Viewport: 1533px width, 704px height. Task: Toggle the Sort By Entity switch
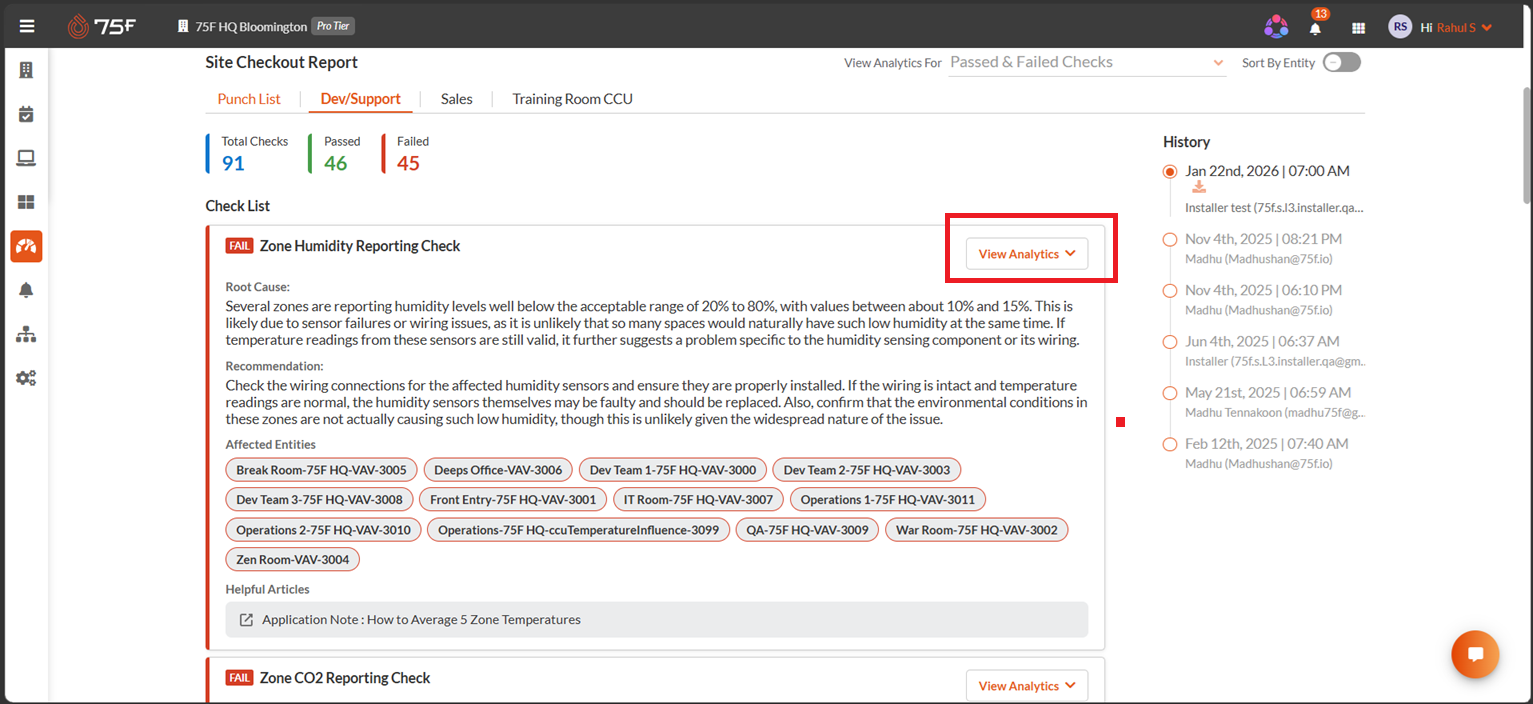(1342, 62)
